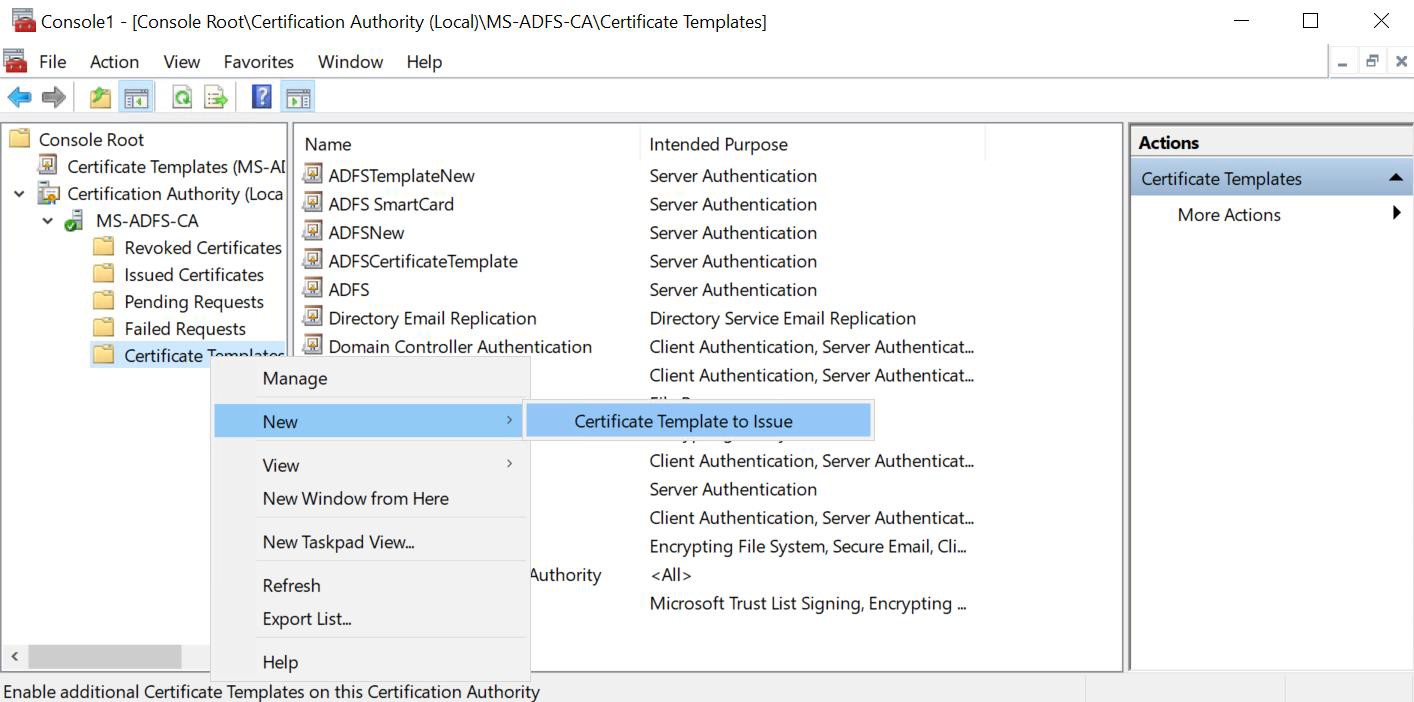Click the Forward arrow in the toolbar
This screenshot has width=1414, height=702.
(53, 97)
